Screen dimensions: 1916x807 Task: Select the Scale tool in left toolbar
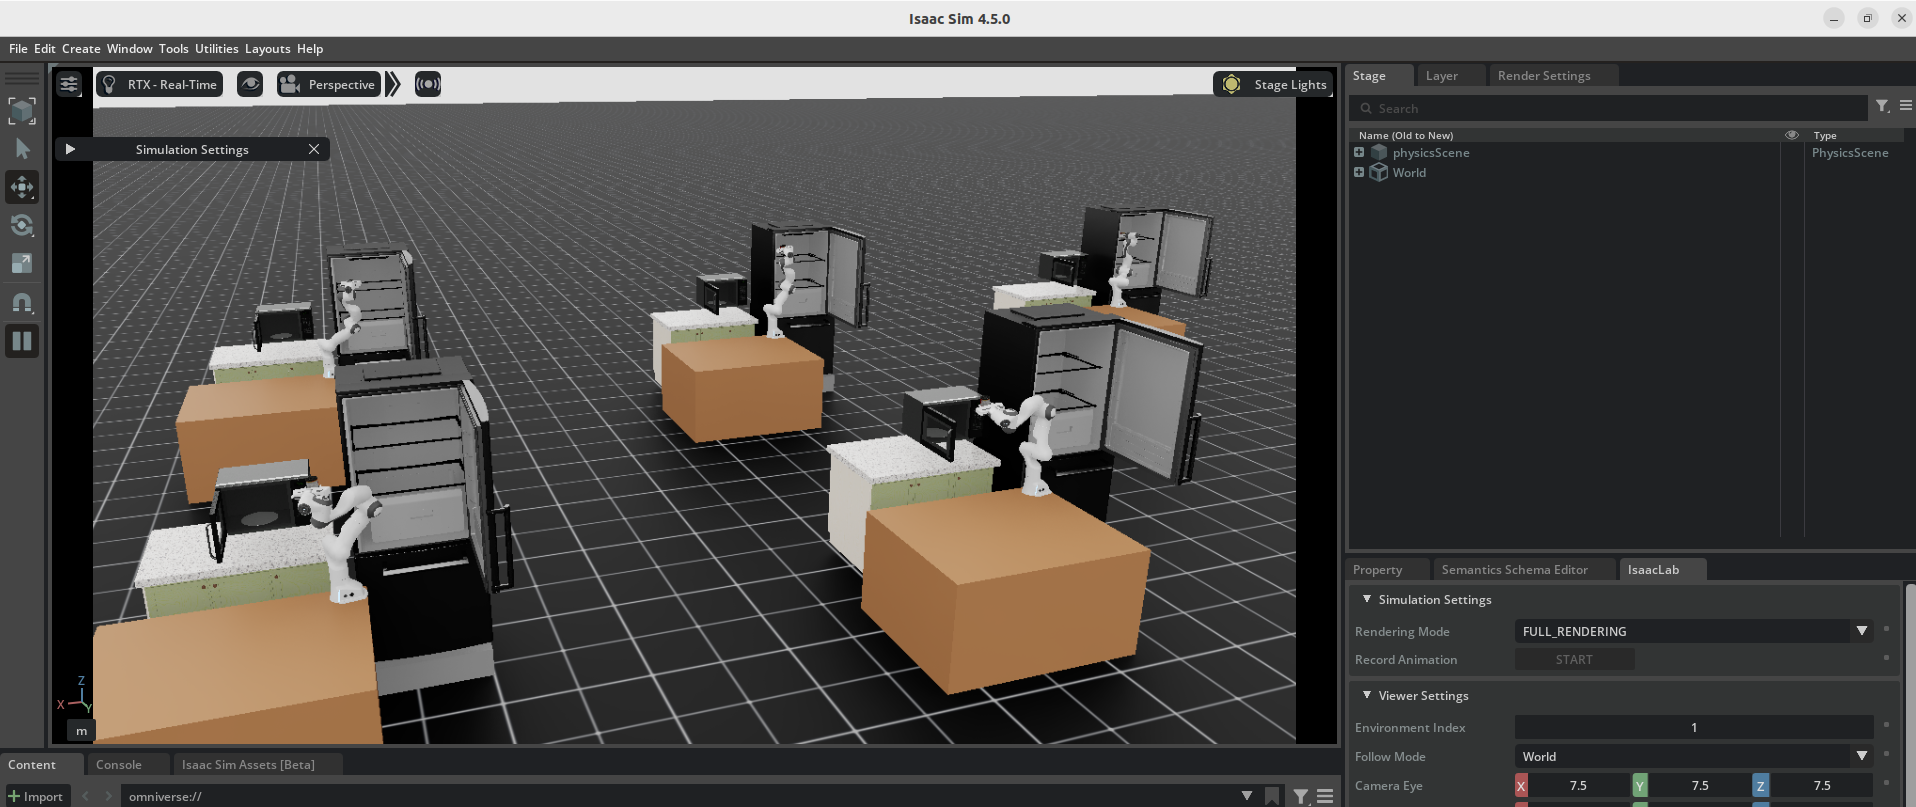(x=22, y=263)
